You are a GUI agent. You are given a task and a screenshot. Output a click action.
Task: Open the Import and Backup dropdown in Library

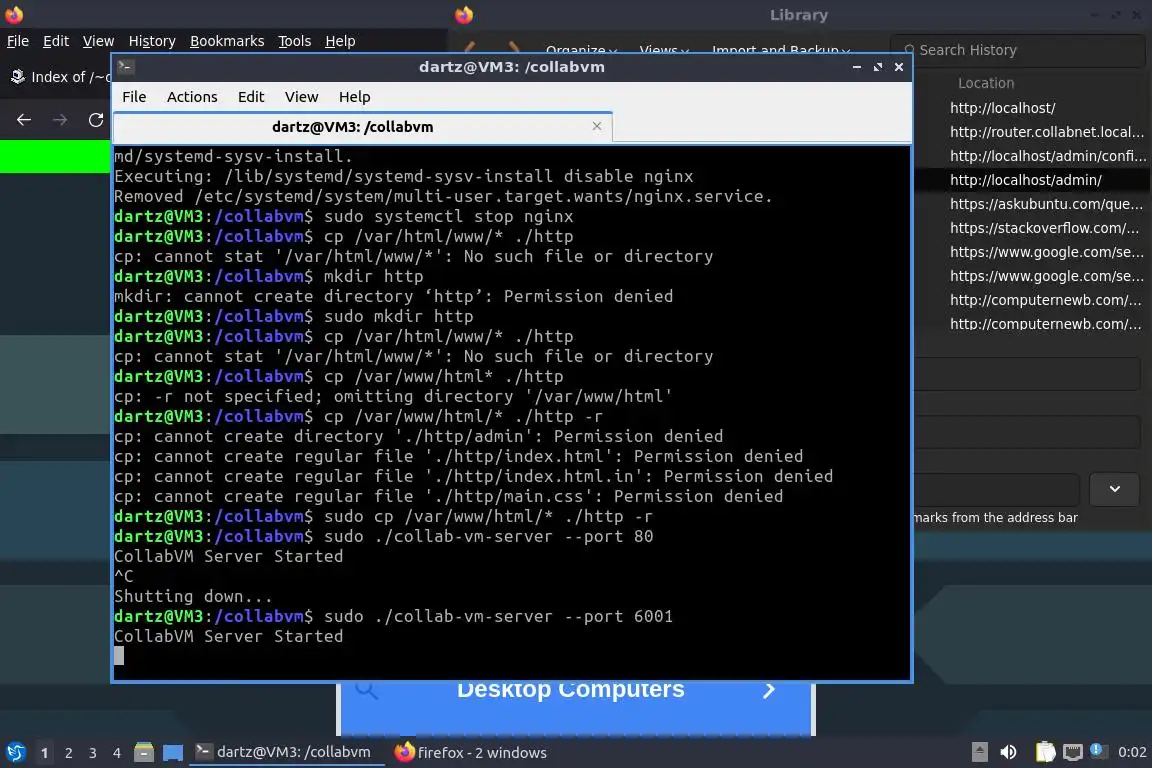click(x=781, y=50)
